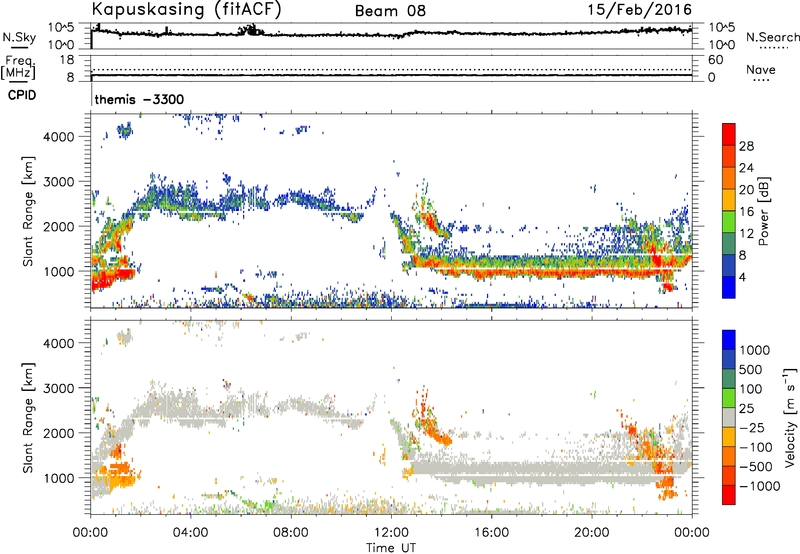Click the frequency trace panel
The image size is (800, 554).
coord(391,69)
